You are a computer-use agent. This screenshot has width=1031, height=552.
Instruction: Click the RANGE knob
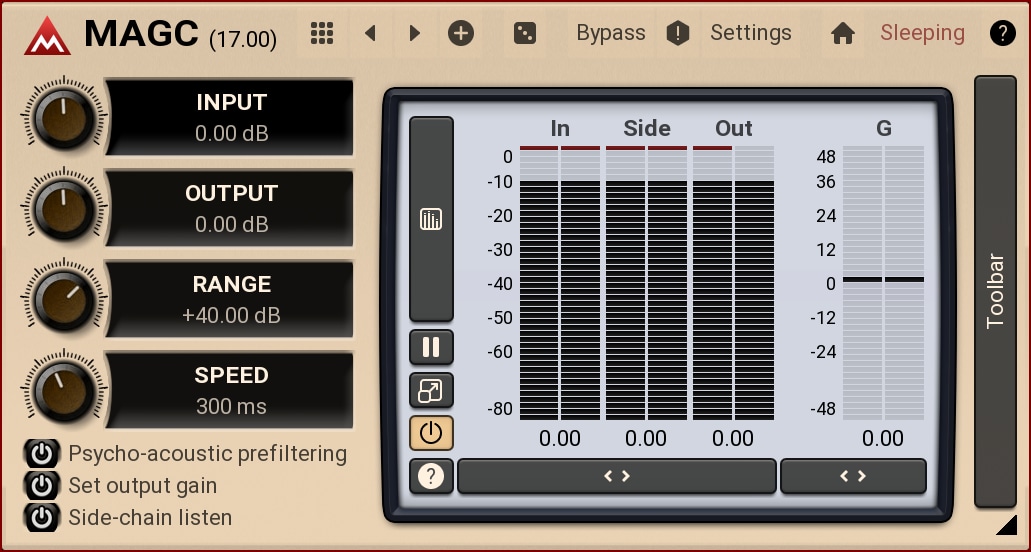pyautogui.click(x=63, y=299)
